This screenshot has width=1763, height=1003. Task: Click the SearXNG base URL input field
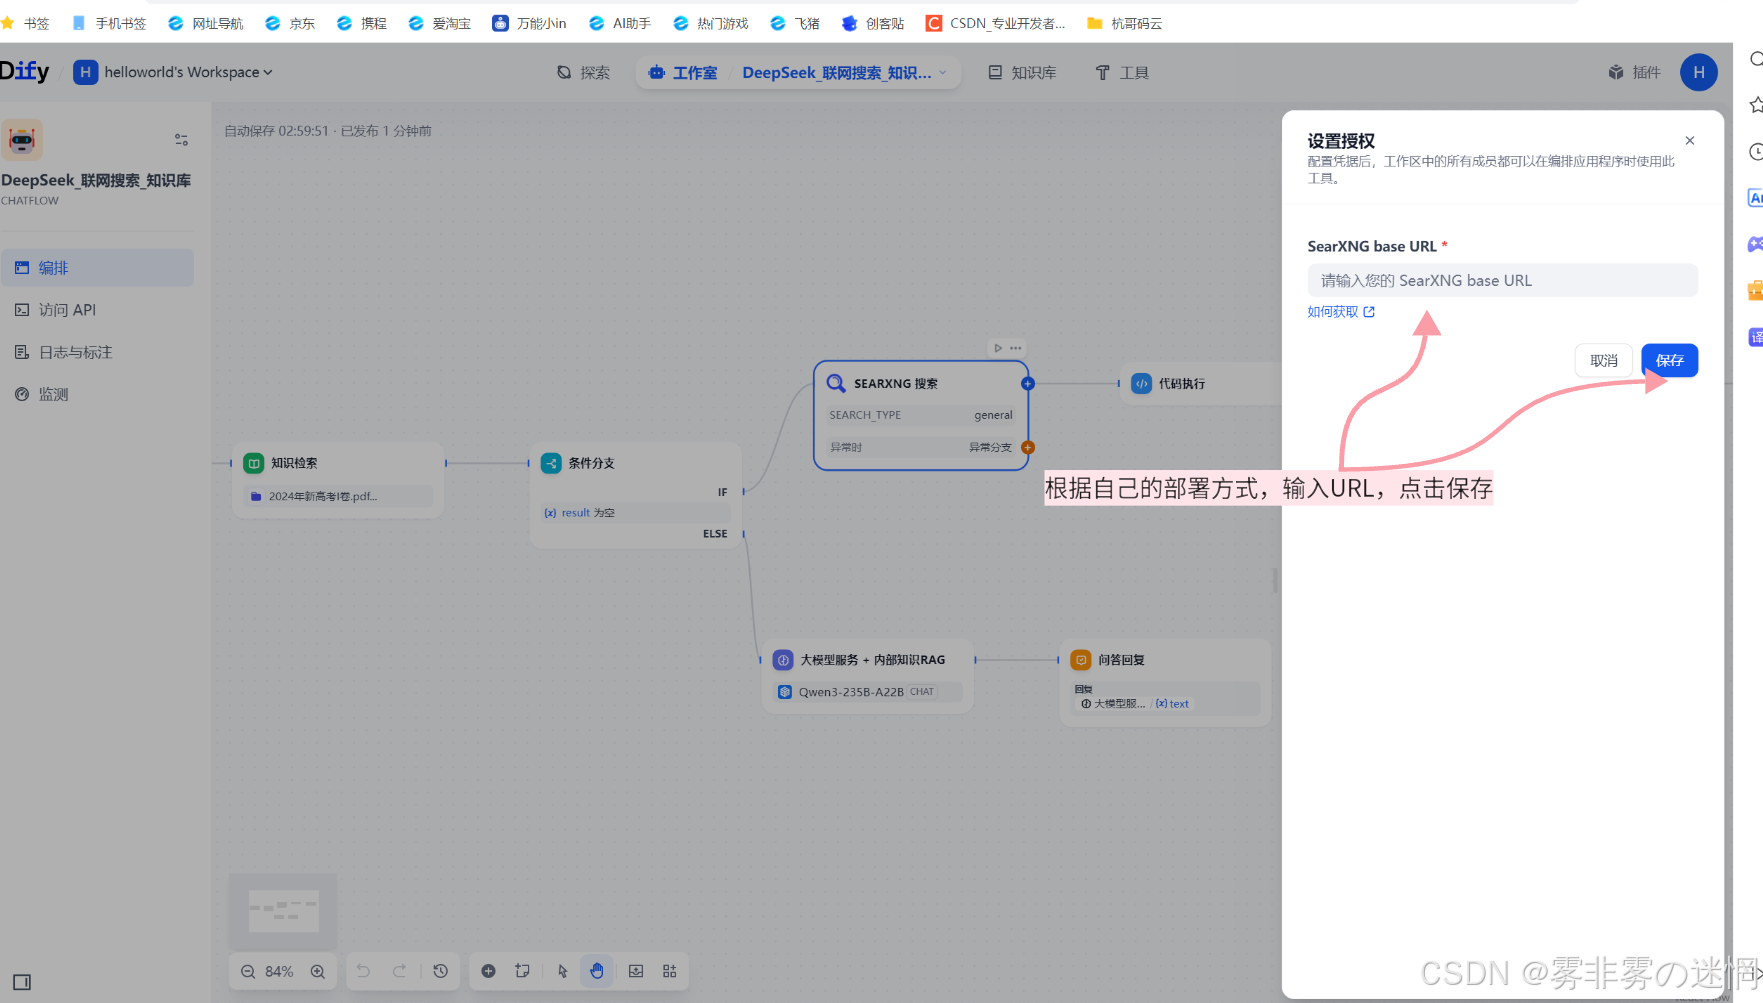1502,280
